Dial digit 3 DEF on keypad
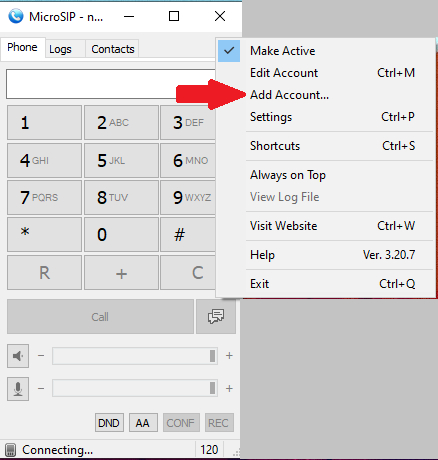 point(188,122)
